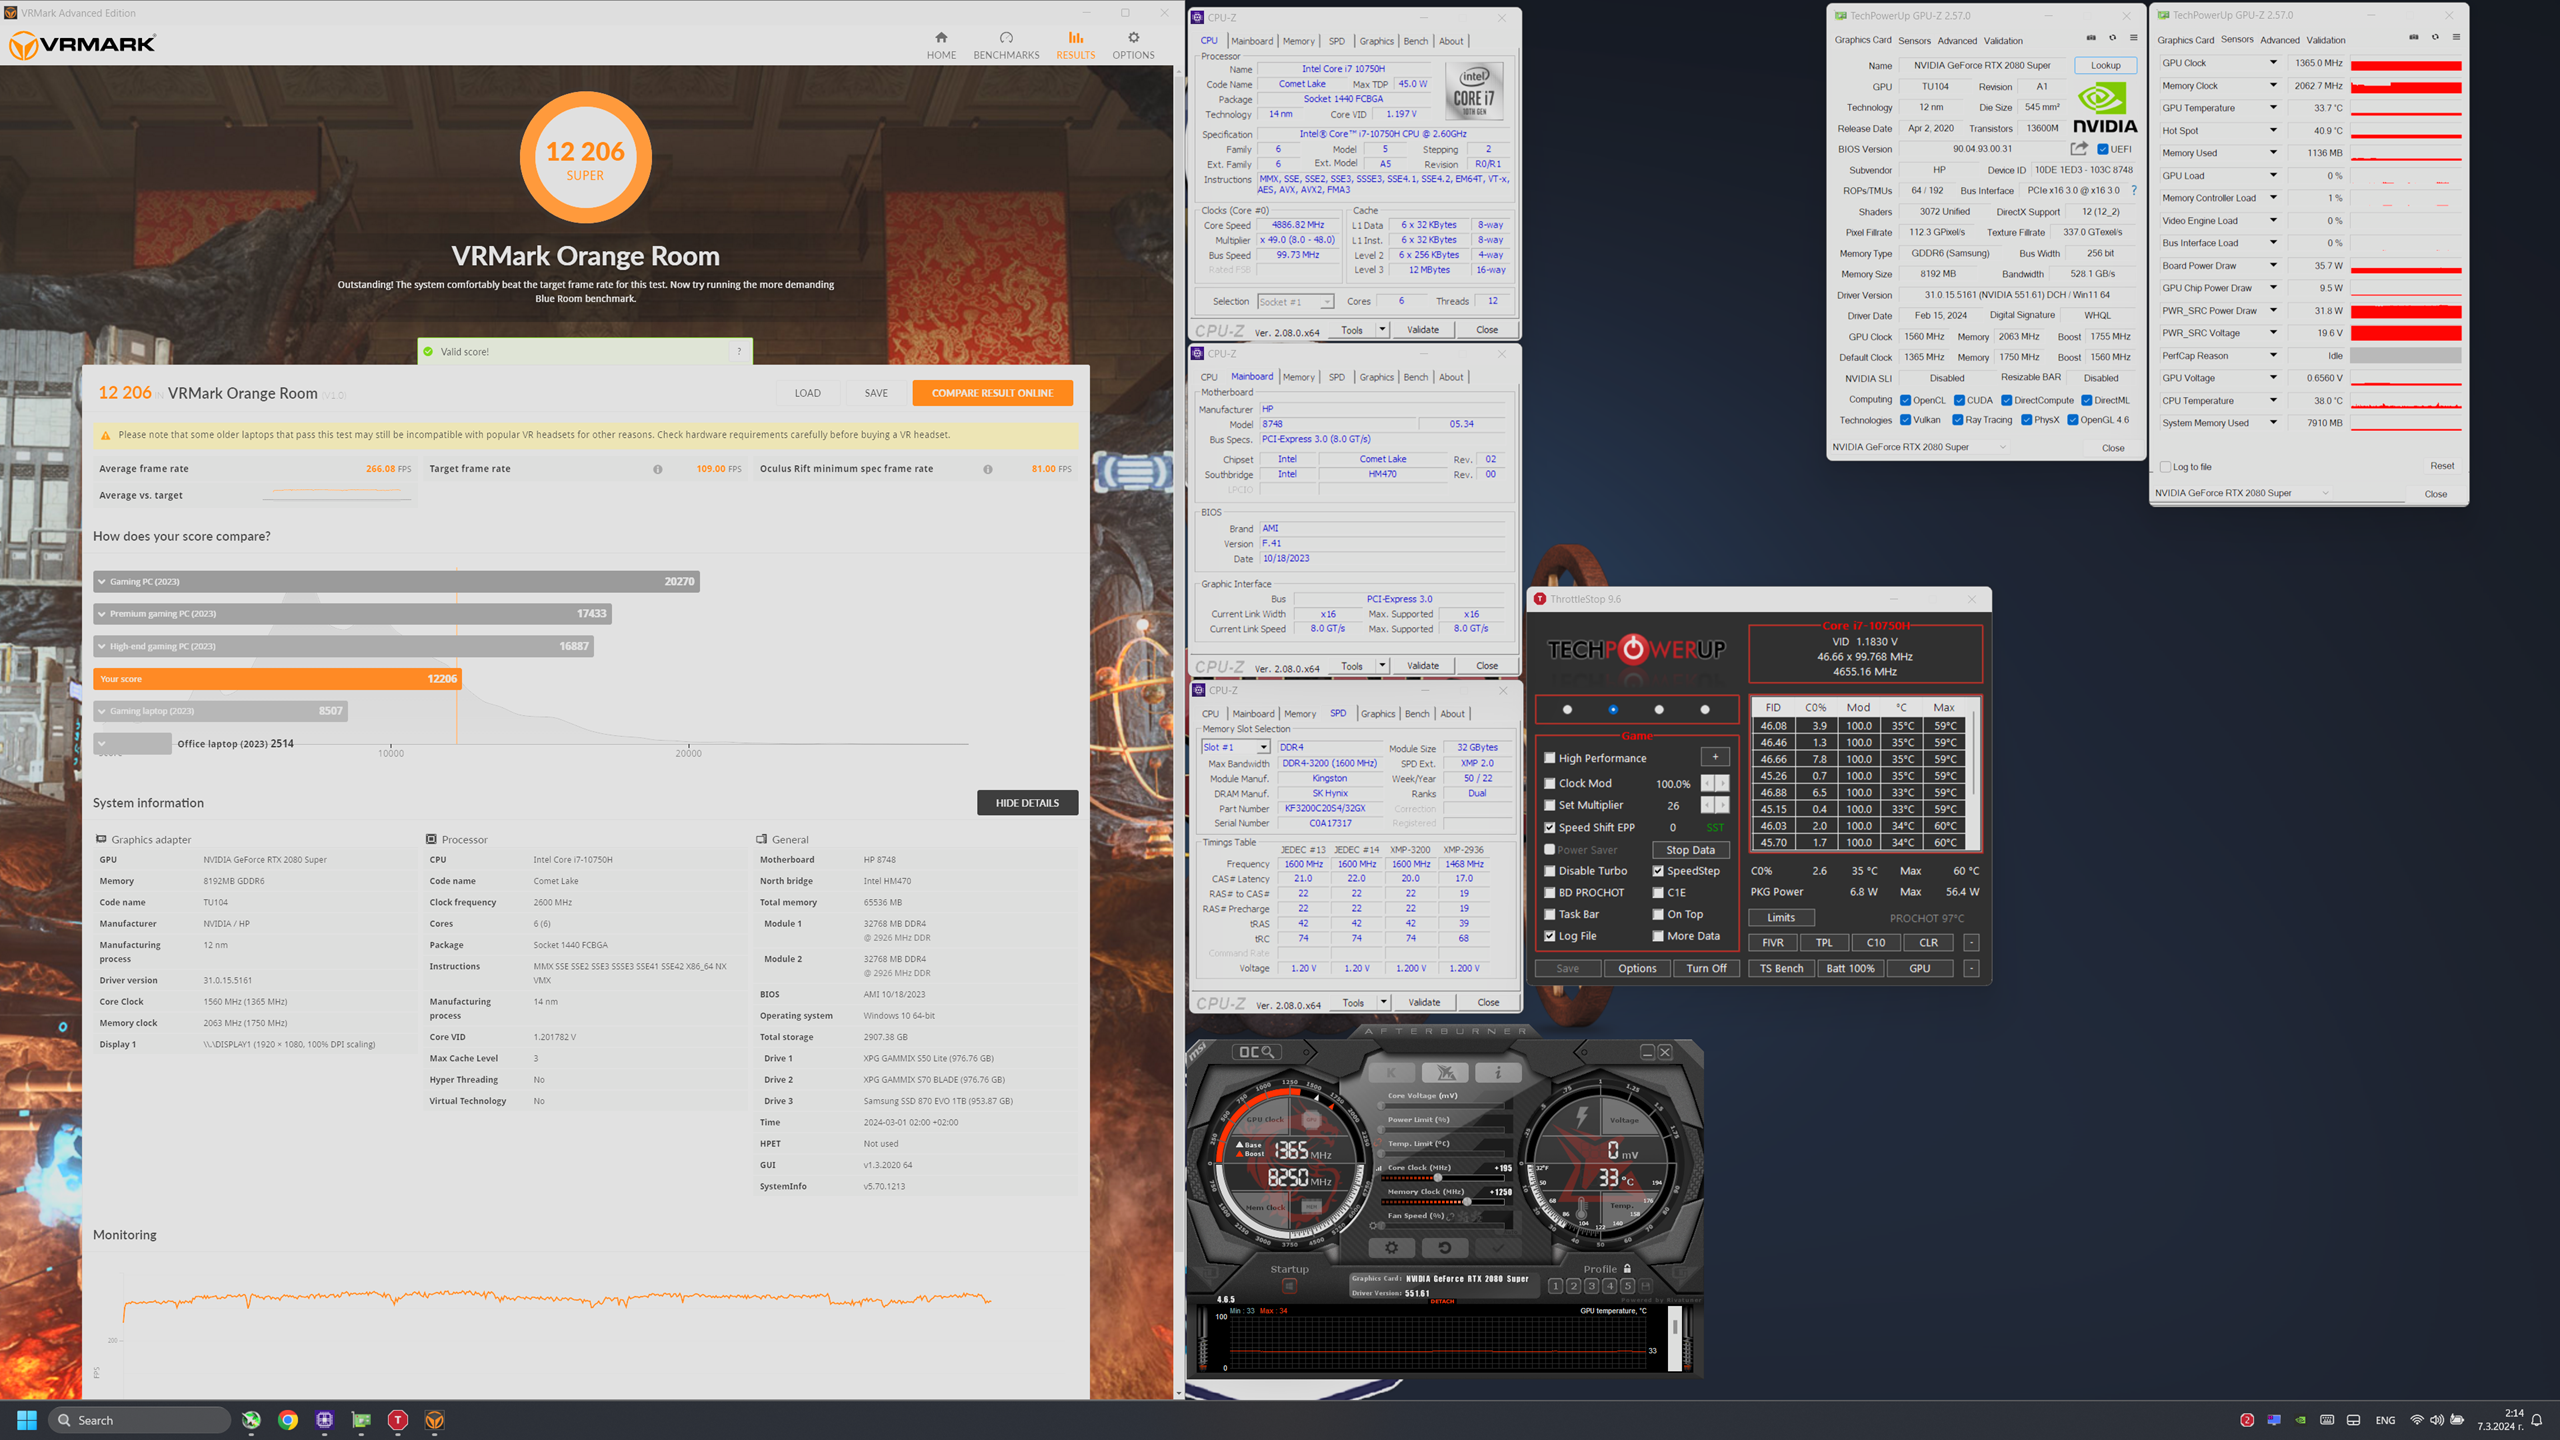This screenshot has height=1440, width=2560.
Task: Click Lookup button in GPU-Z
Action: (x=2105, y=65)
